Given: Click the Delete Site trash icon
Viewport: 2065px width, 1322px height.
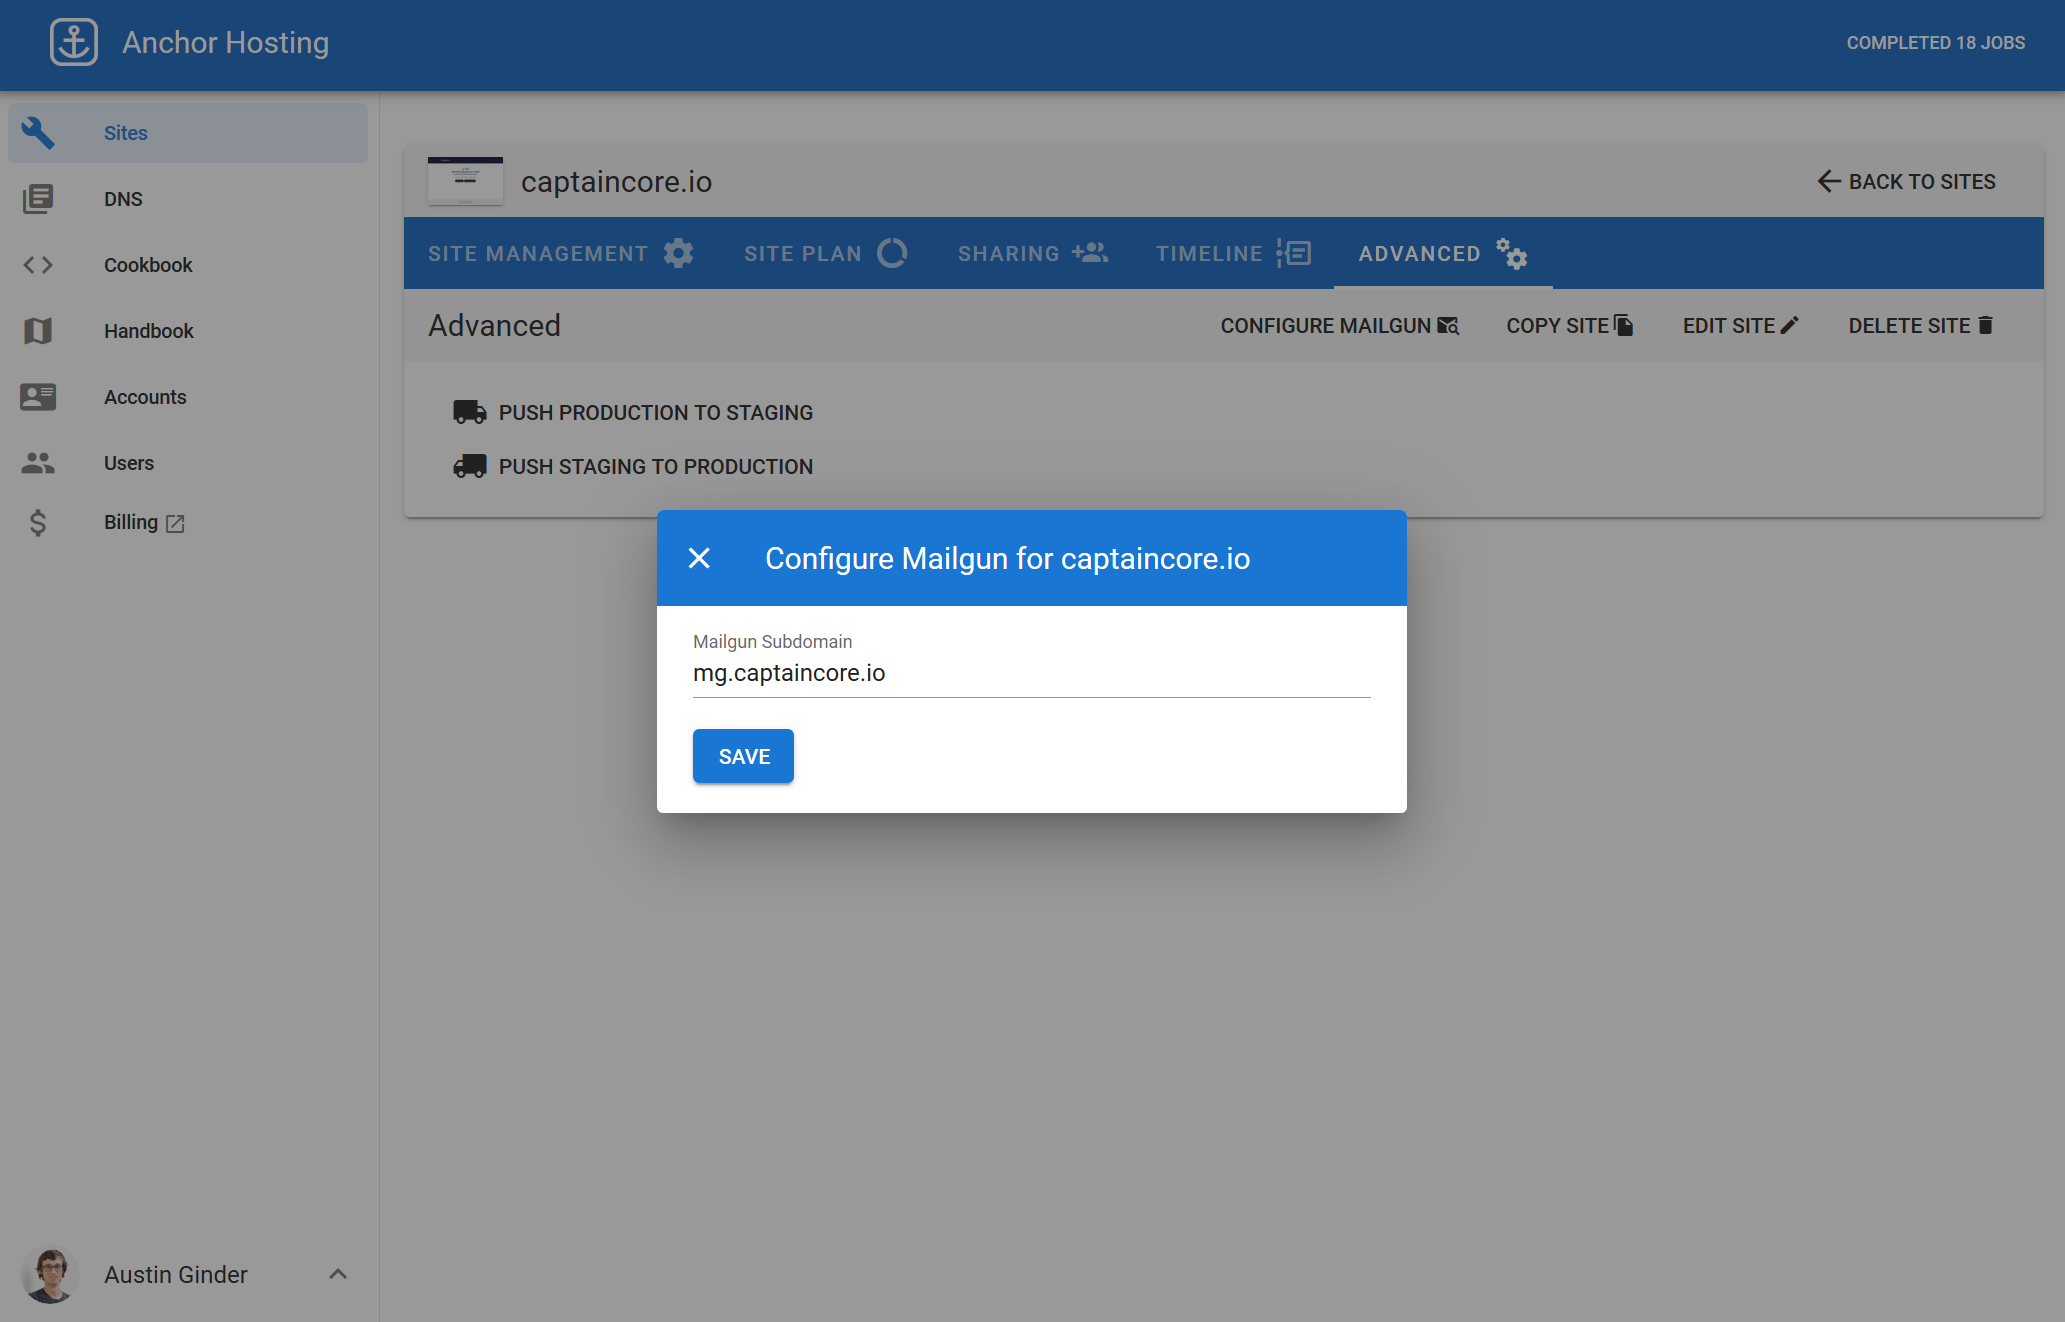Looking at the screenshot, I should [x=1986, y=325].
